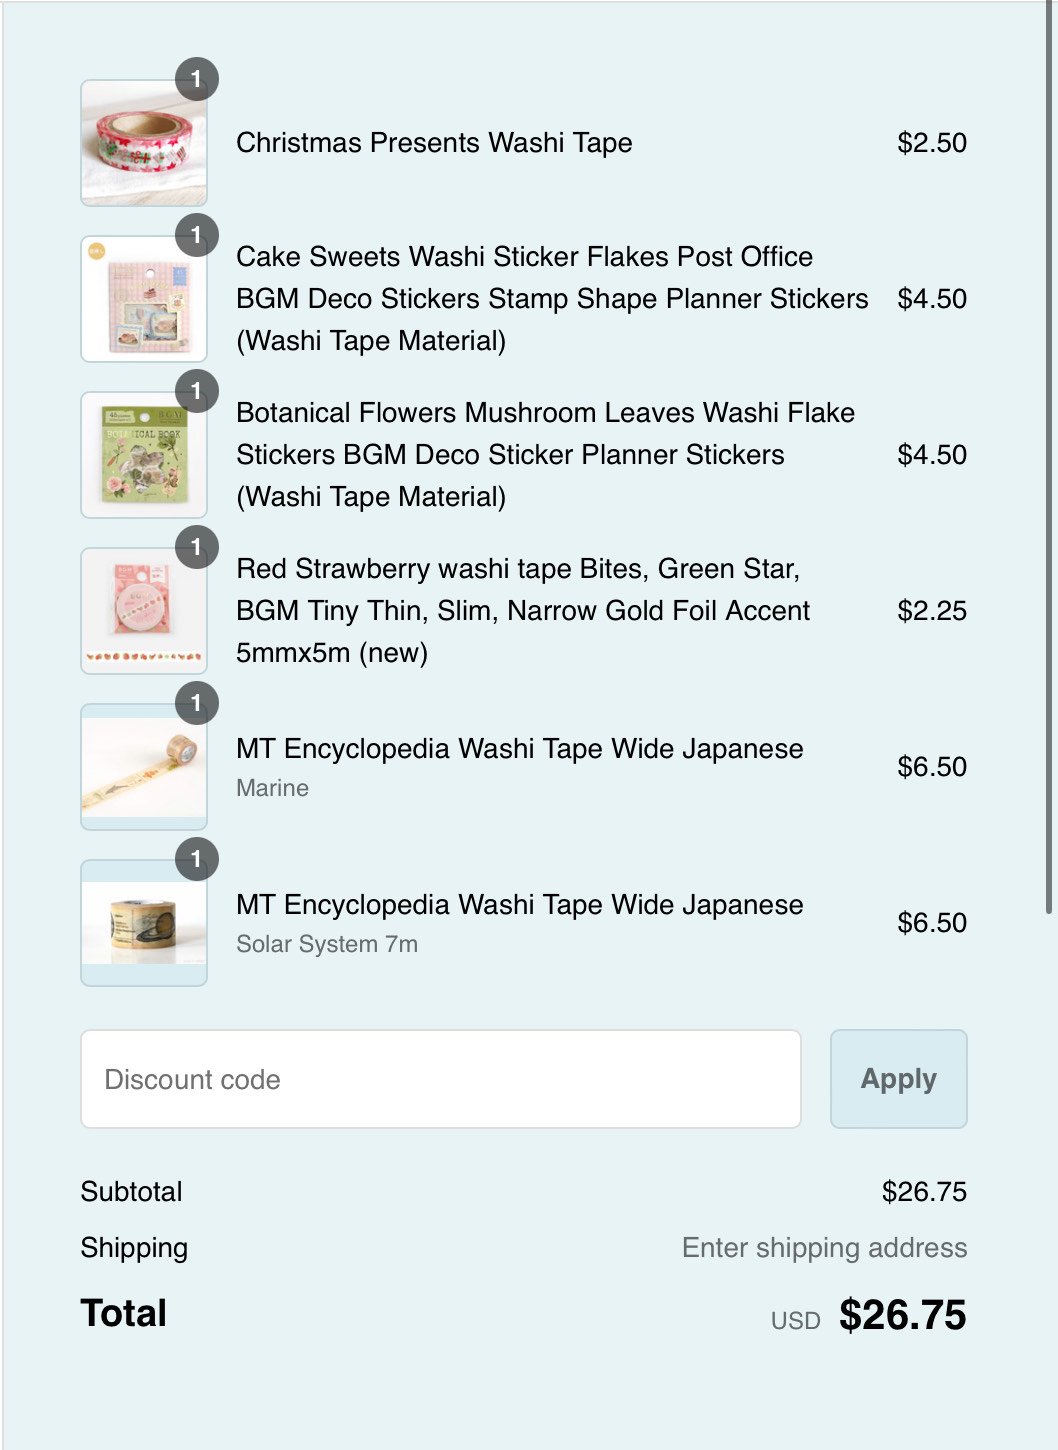Click quantity badge on Christmas Presents tape

click(197, 79)
